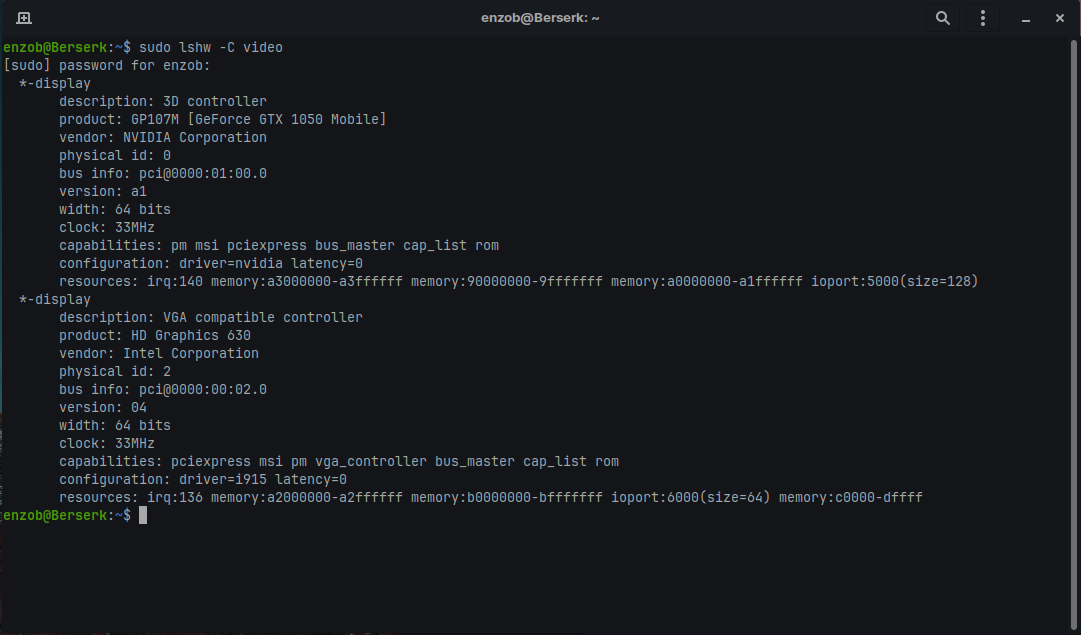Click the sudo password prompt line
Screen dimensions: 1081x635
[x=107, y=65]
